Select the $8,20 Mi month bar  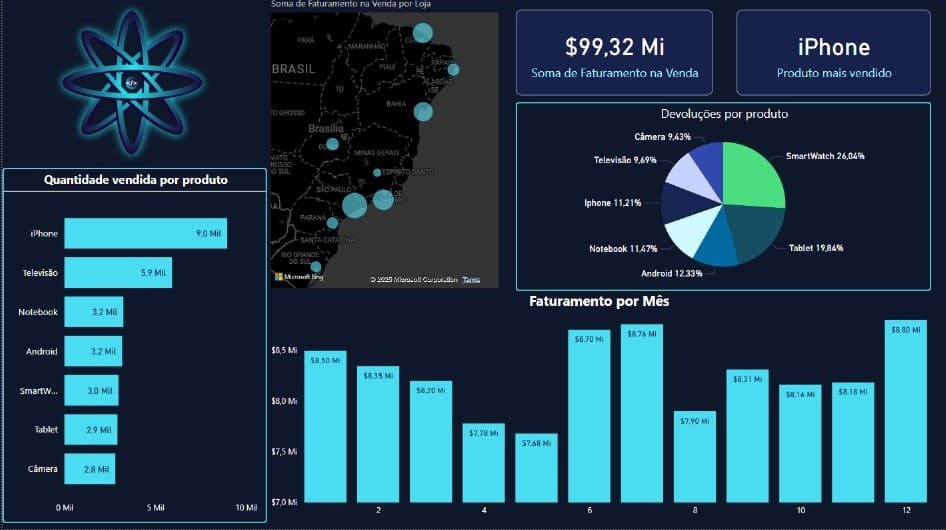tap(431, 441)
